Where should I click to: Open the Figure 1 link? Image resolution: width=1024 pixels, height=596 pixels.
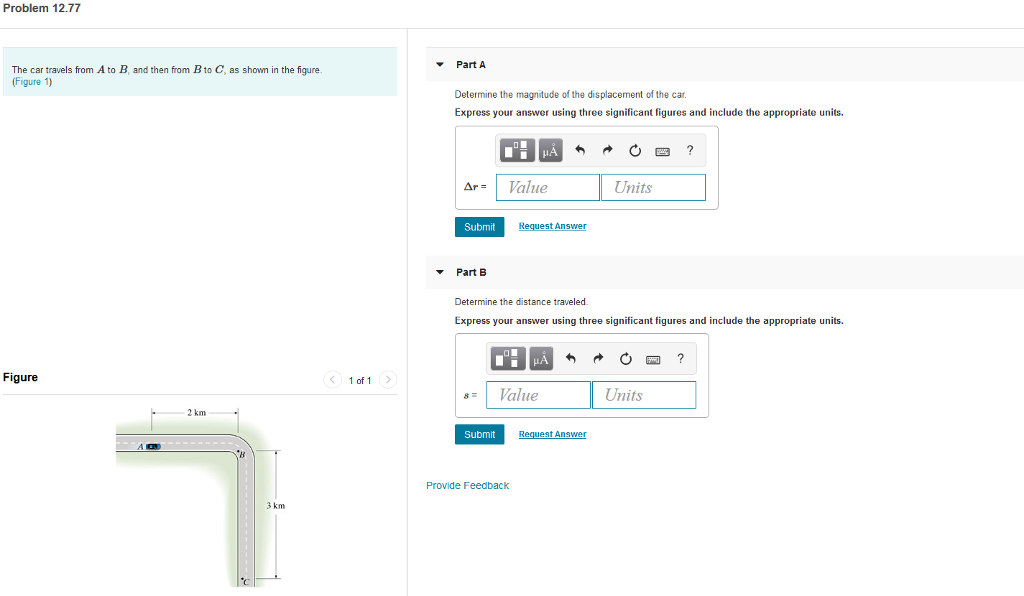click(x=32, y=82)
